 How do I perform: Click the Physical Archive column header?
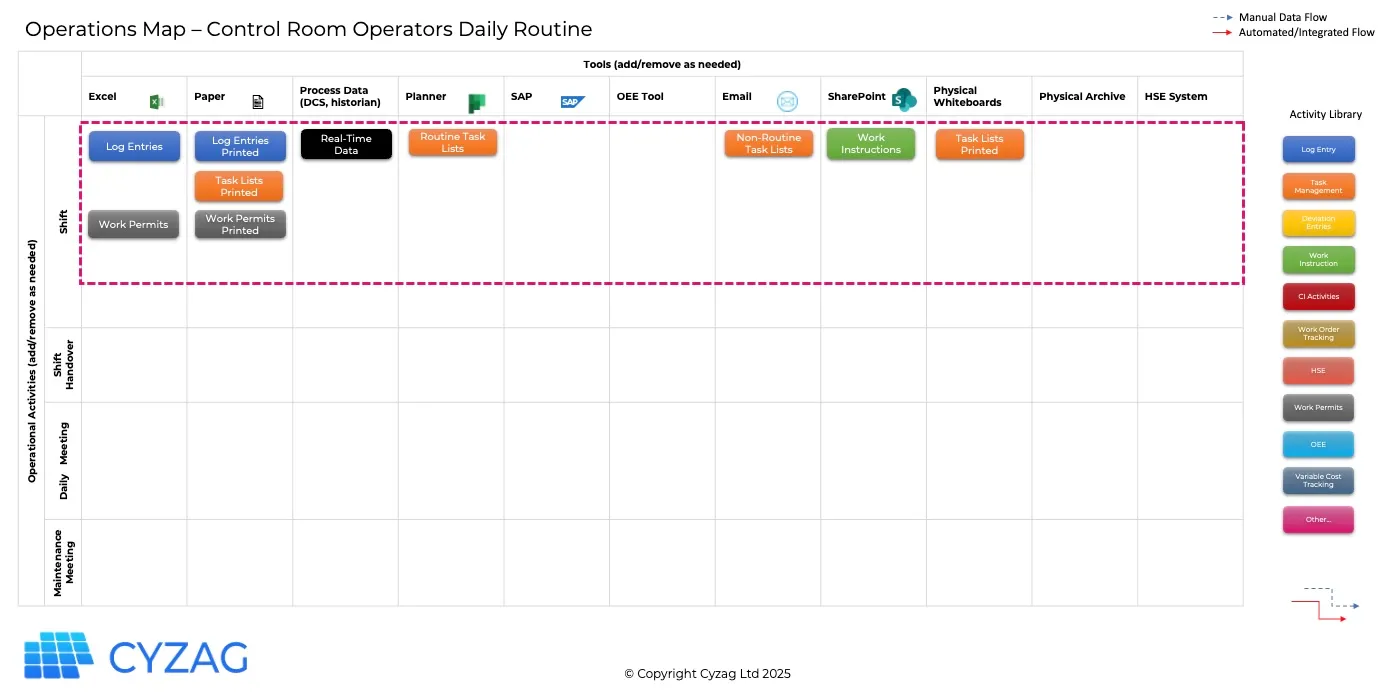click(1082, 97)
